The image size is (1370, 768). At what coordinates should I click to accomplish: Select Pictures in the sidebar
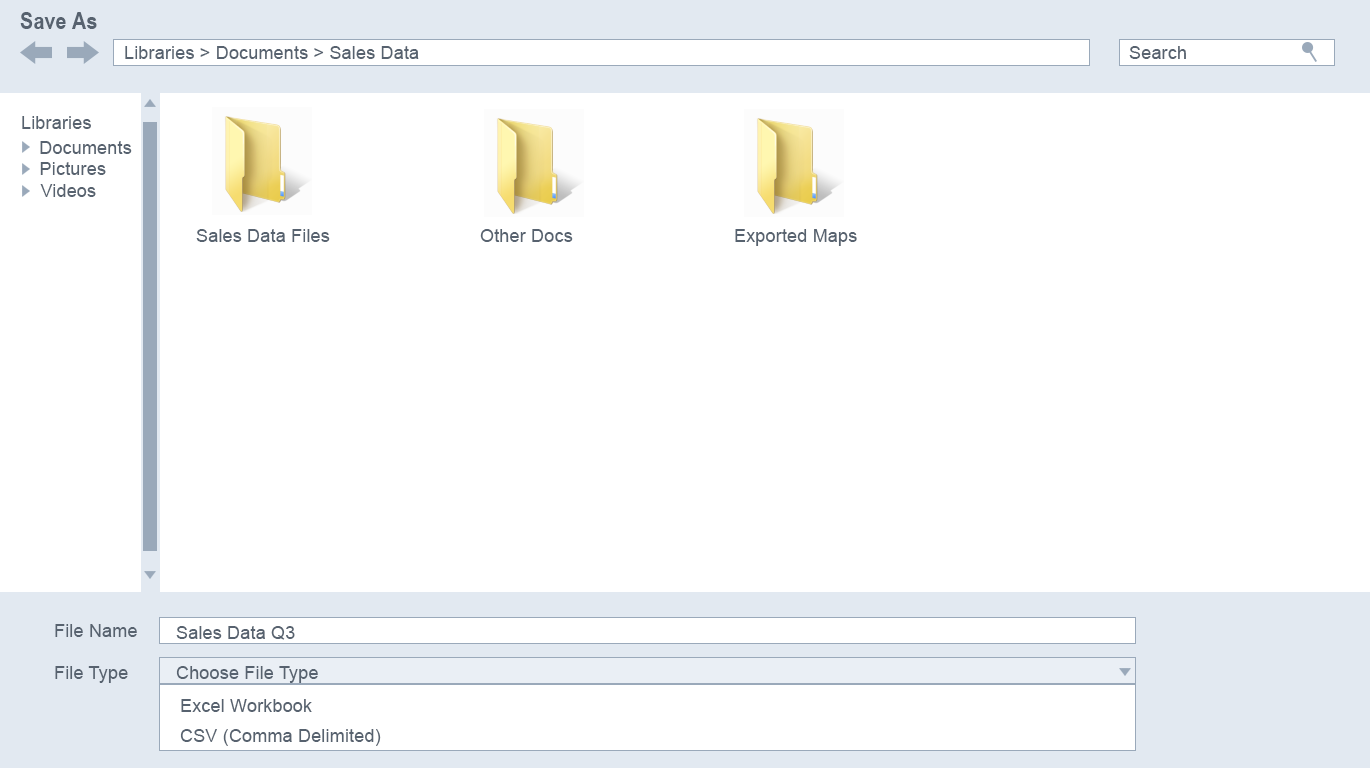pyautogui.click(x=72, y=169)
